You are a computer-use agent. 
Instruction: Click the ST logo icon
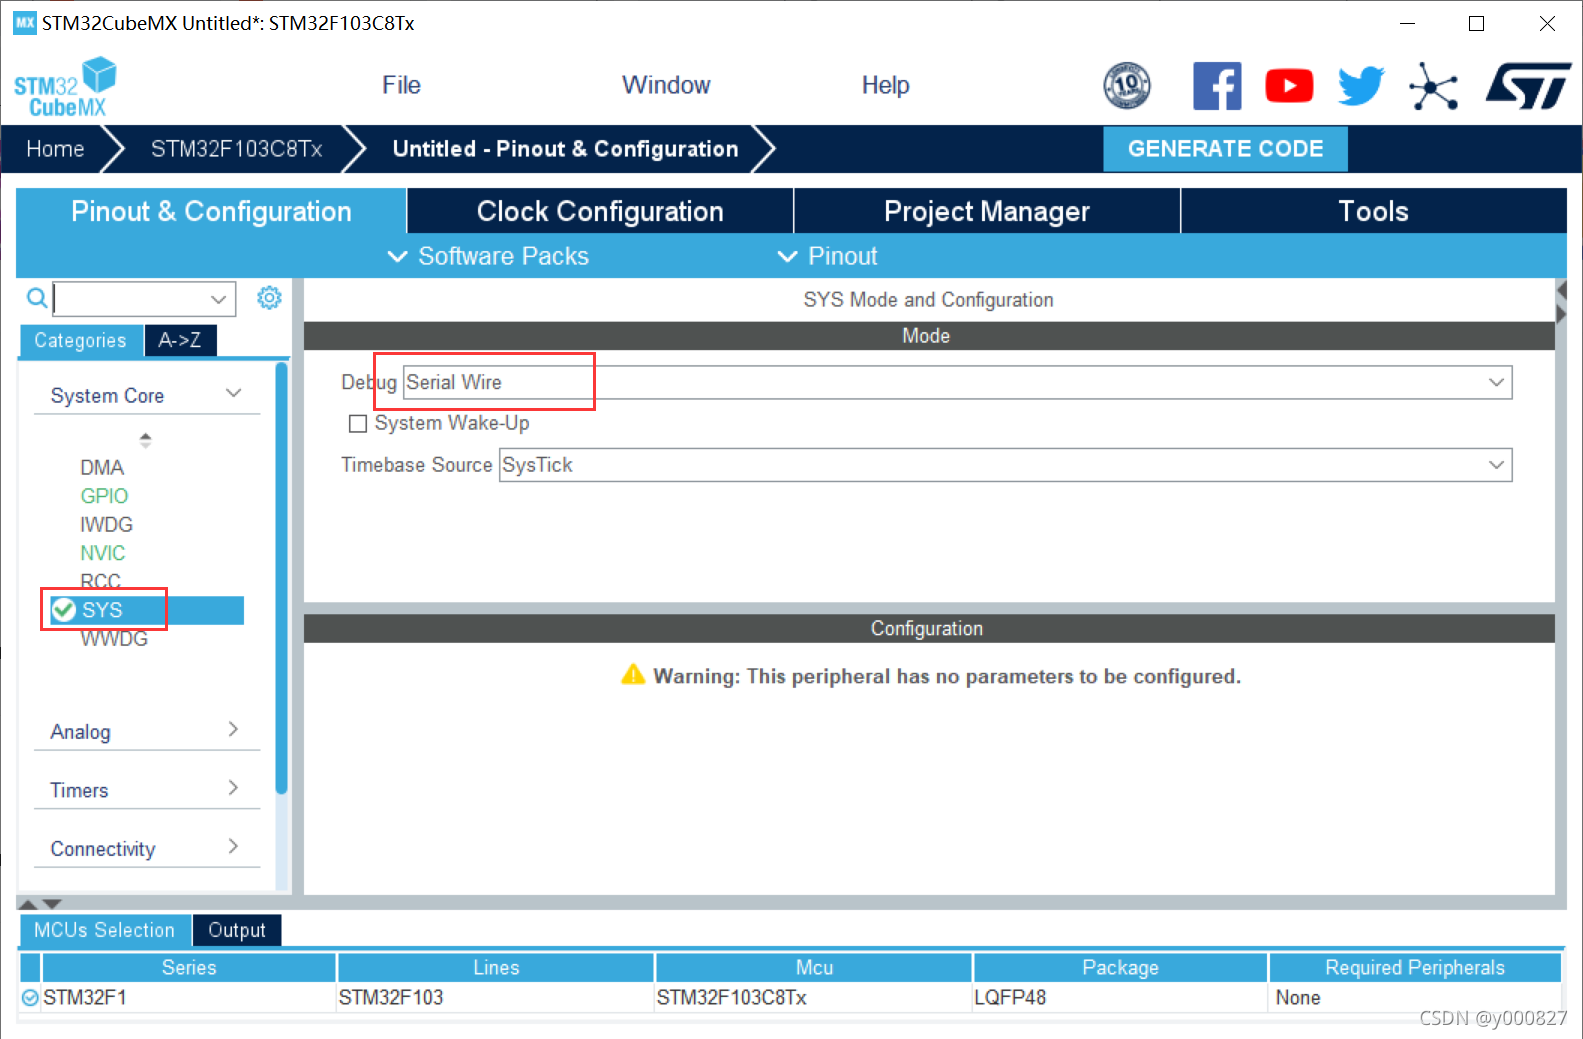1528,86
